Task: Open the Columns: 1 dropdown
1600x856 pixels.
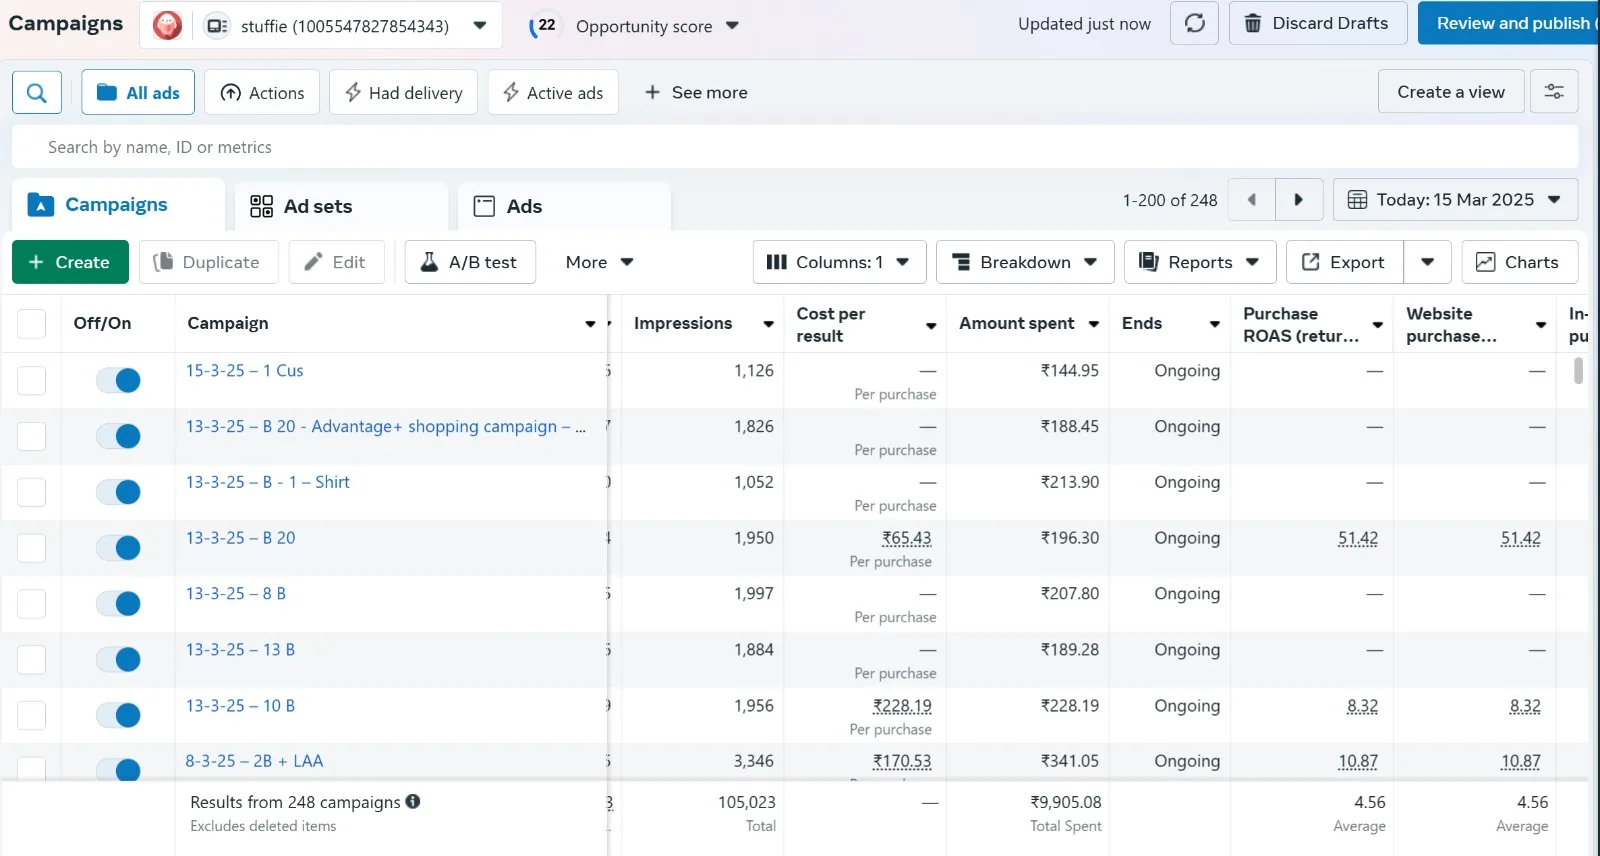Action: click(839, 262)
